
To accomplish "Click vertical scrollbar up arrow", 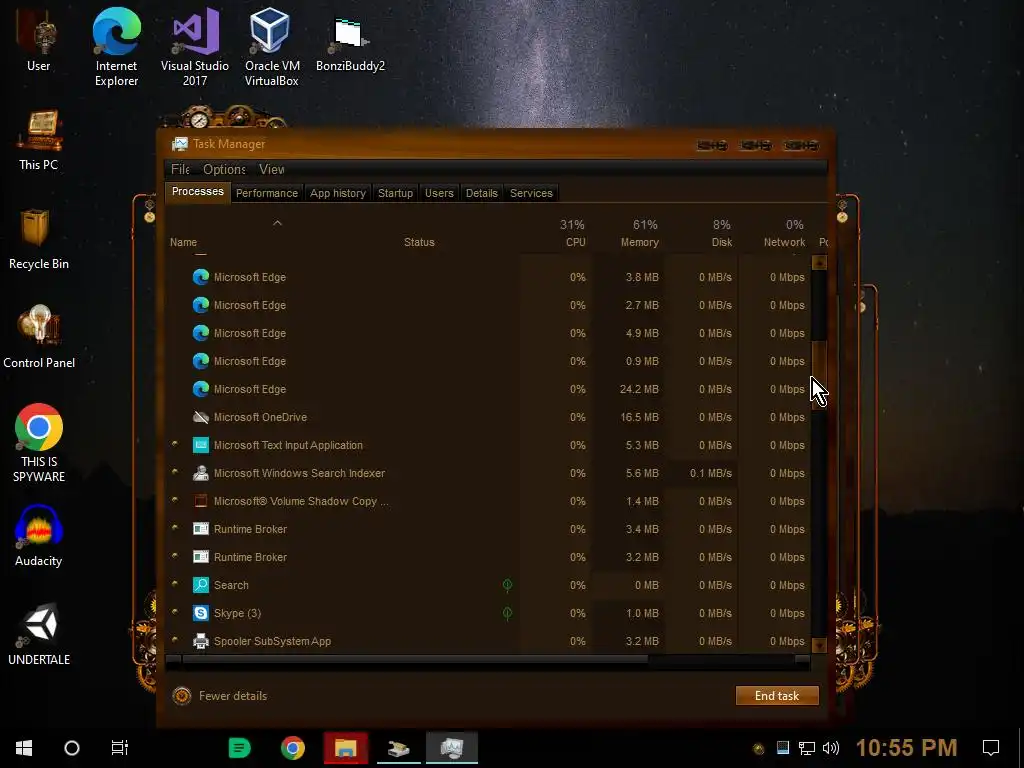I will pyautogui.click(x=819, y=263).
